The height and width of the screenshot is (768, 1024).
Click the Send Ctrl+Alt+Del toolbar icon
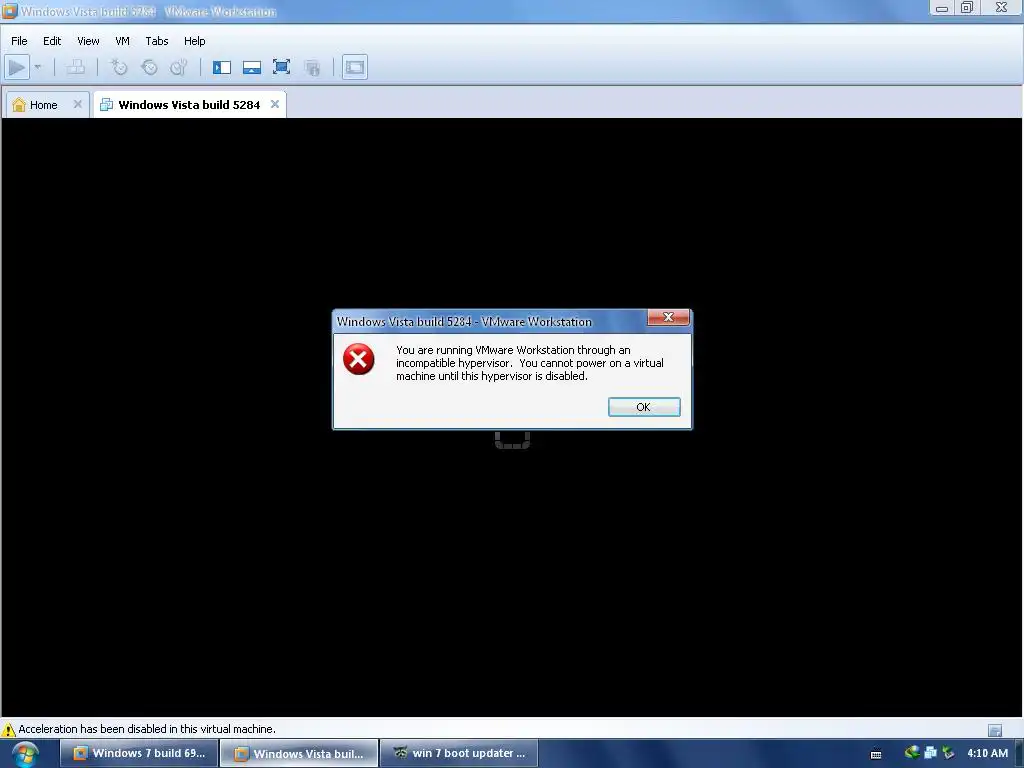76,67
